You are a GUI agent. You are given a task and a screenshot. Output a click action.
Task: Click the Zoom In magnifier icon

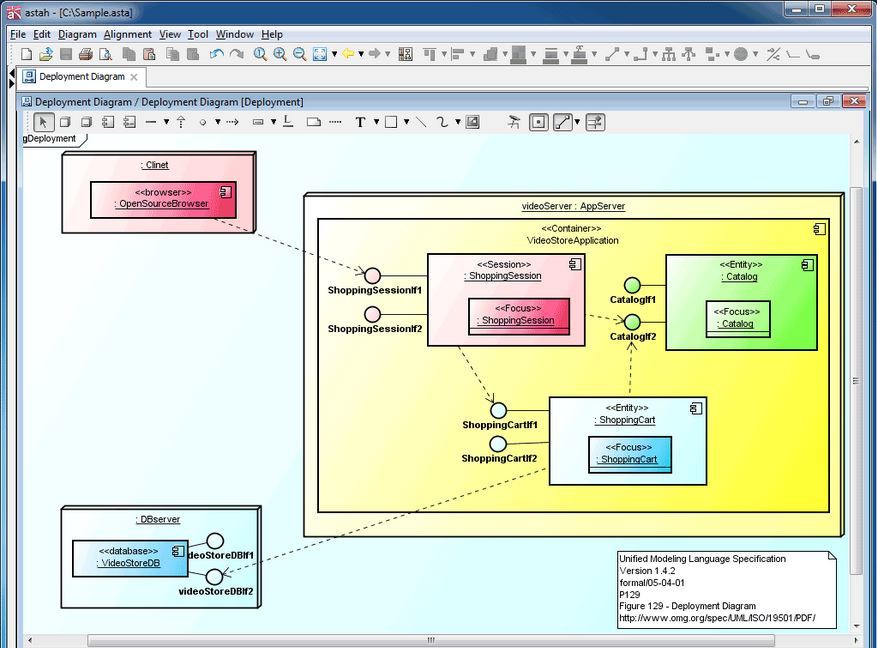pyautogui.click(x=280, y=54)
